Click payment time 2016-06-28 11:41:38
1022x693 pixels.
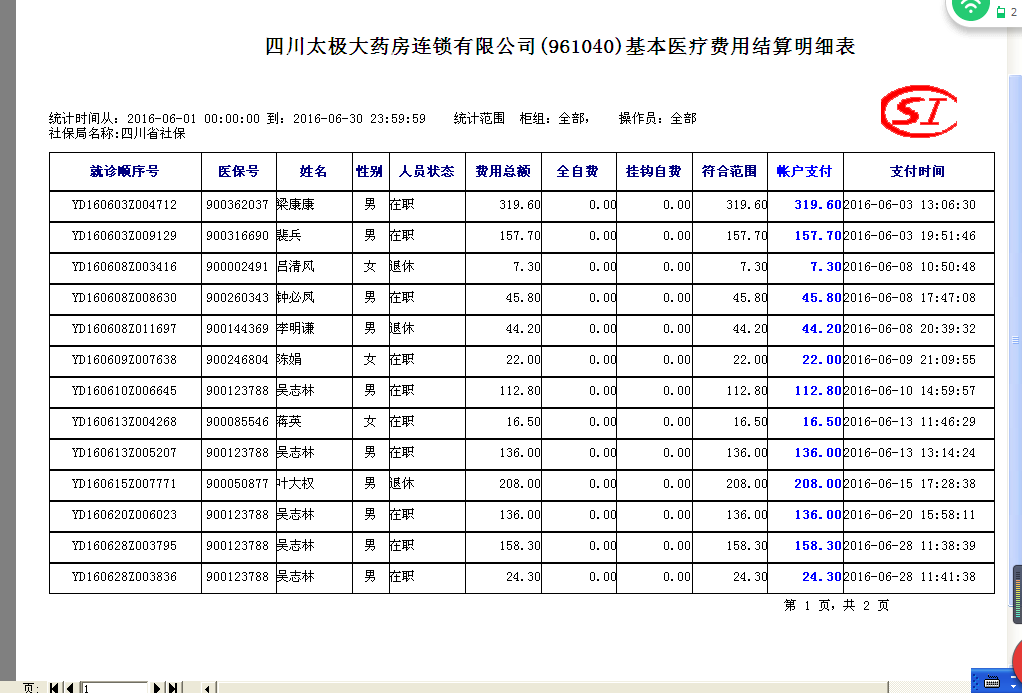[910, 576]
